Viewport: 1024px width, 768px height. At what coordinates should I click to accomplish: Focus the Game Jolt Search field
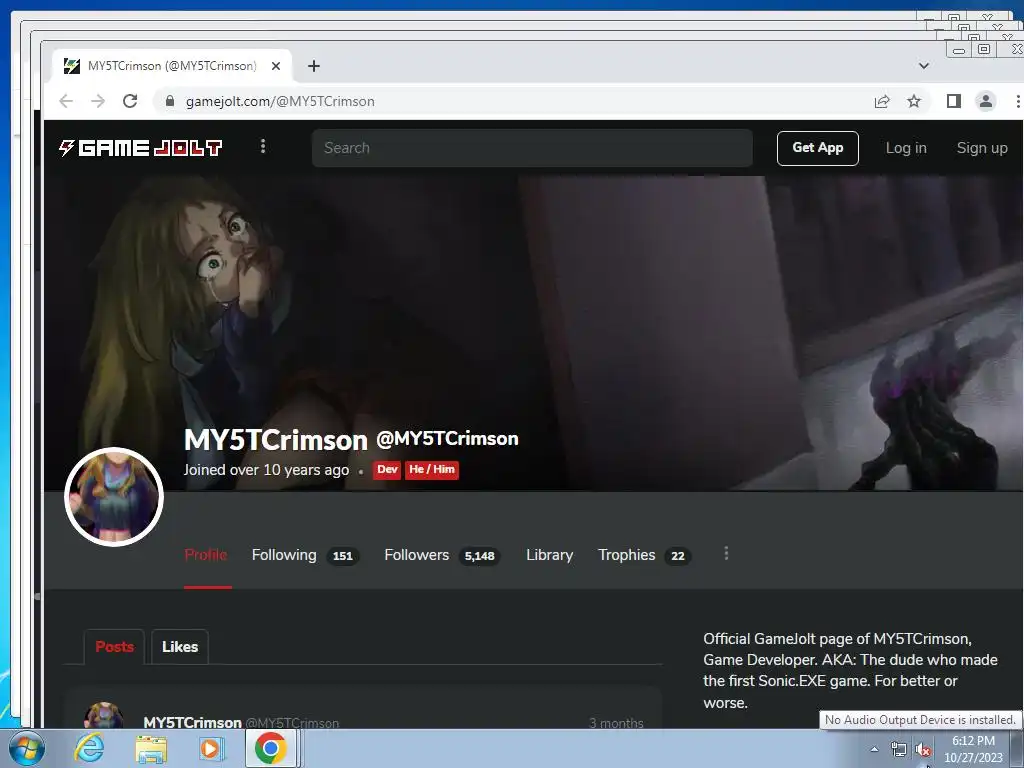click(x=532, y=148)
